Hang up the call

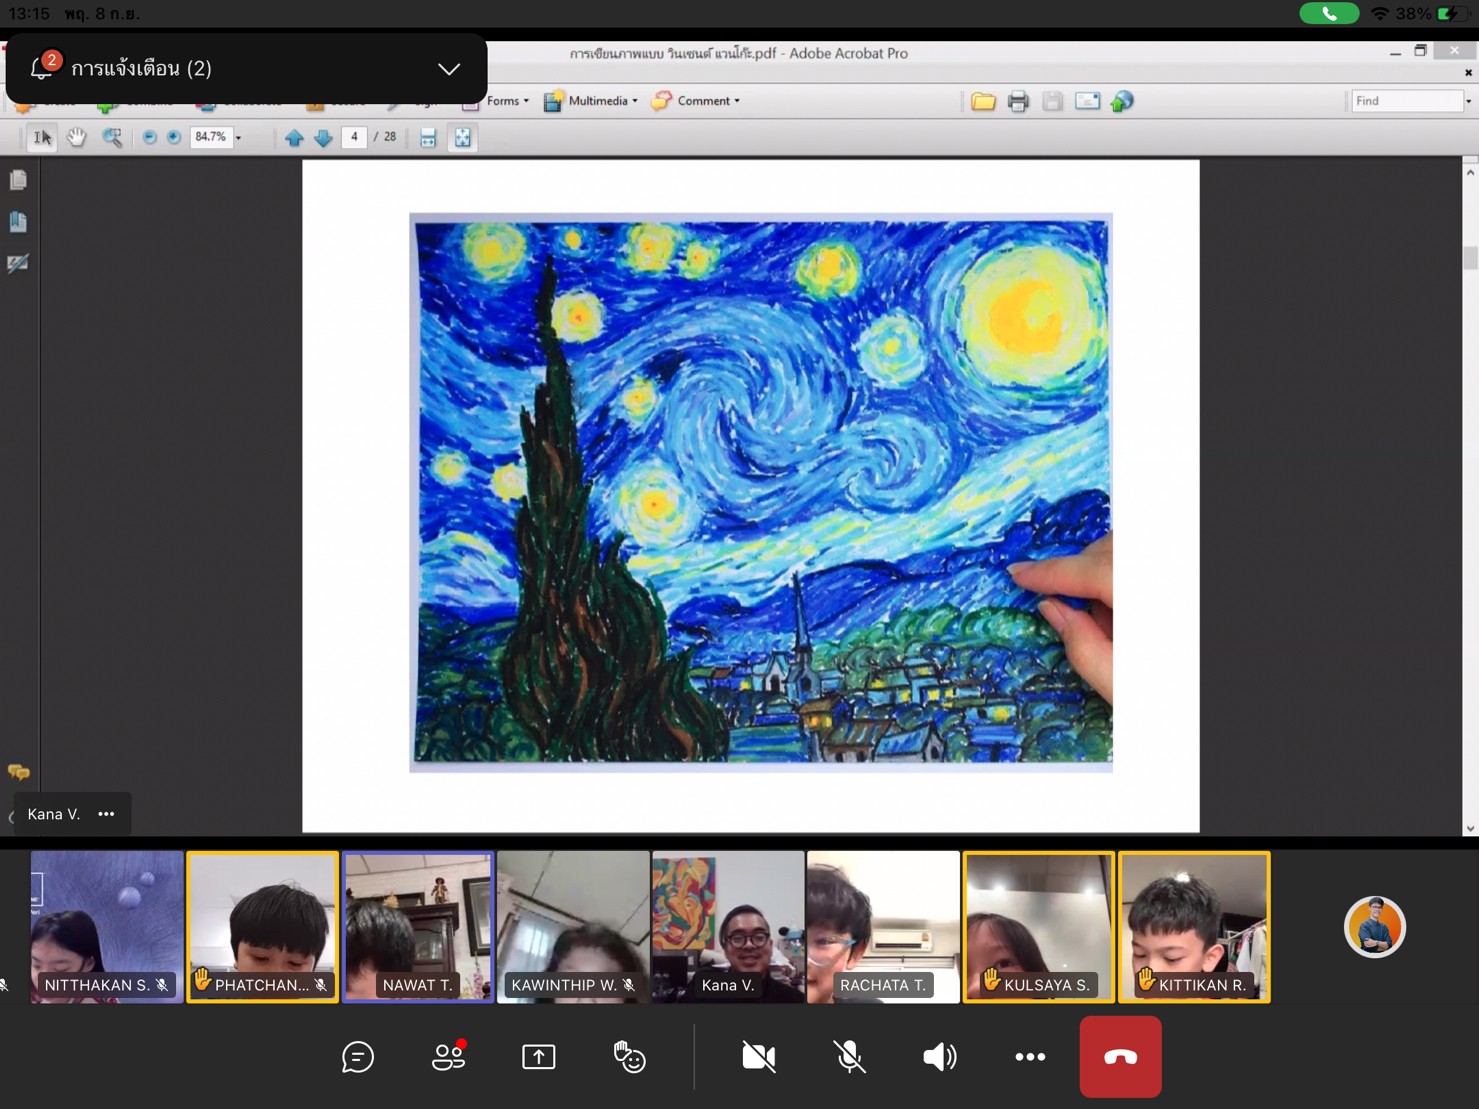pyautogui.click(x=1120, y=1057)
